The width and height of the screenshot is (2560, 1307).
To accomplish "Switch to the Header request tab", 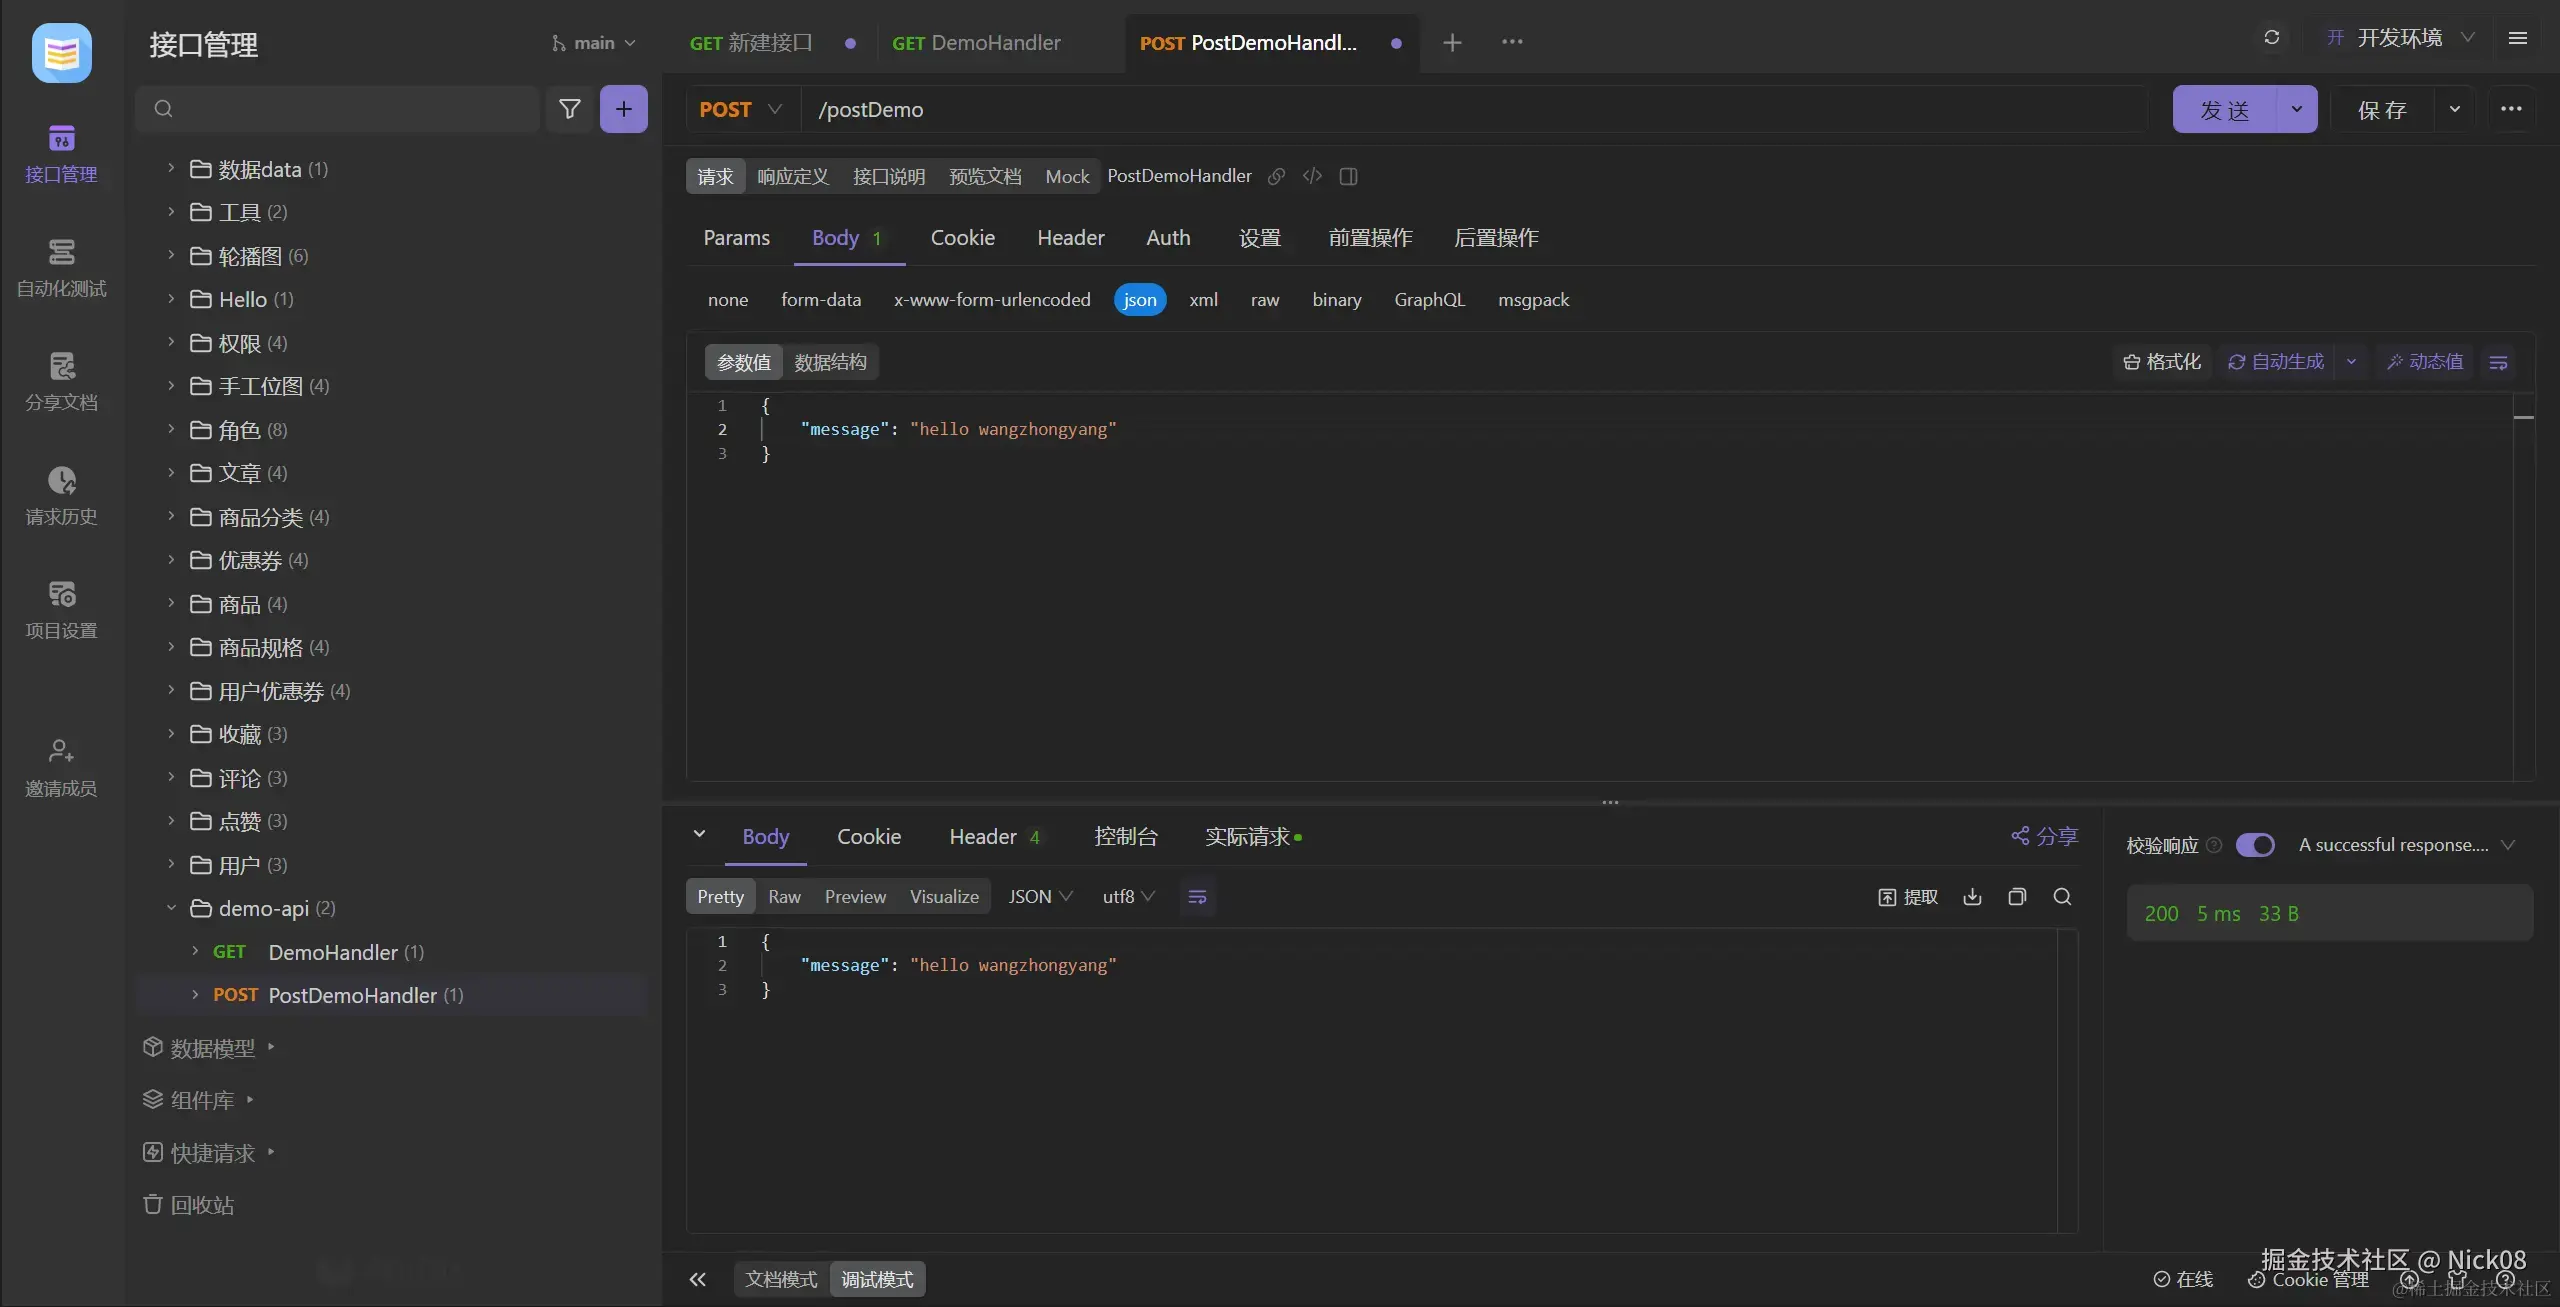I will (1070, 238).
